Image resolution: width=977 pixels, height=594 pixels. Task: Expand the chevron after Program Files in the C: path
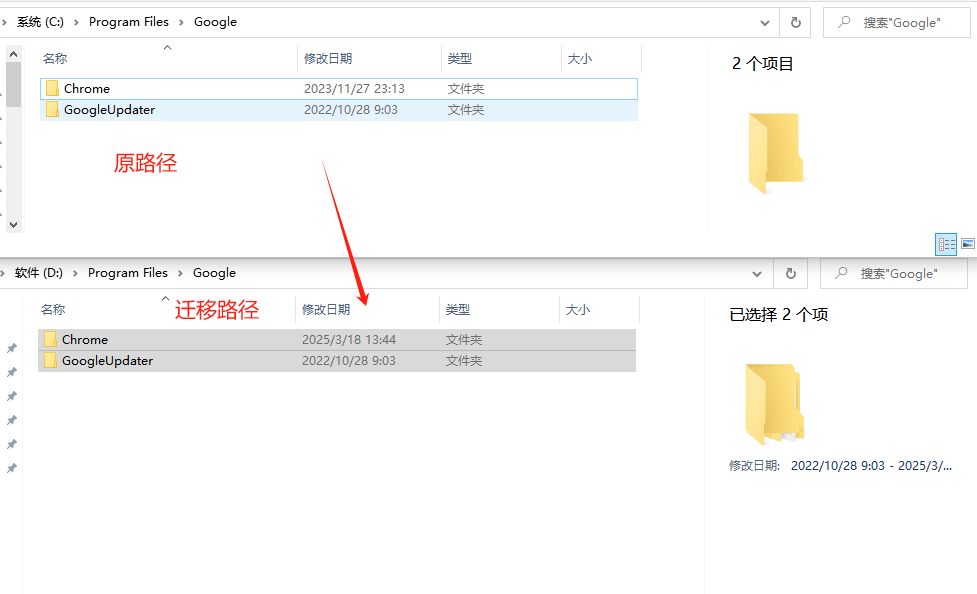click(181, 22)
